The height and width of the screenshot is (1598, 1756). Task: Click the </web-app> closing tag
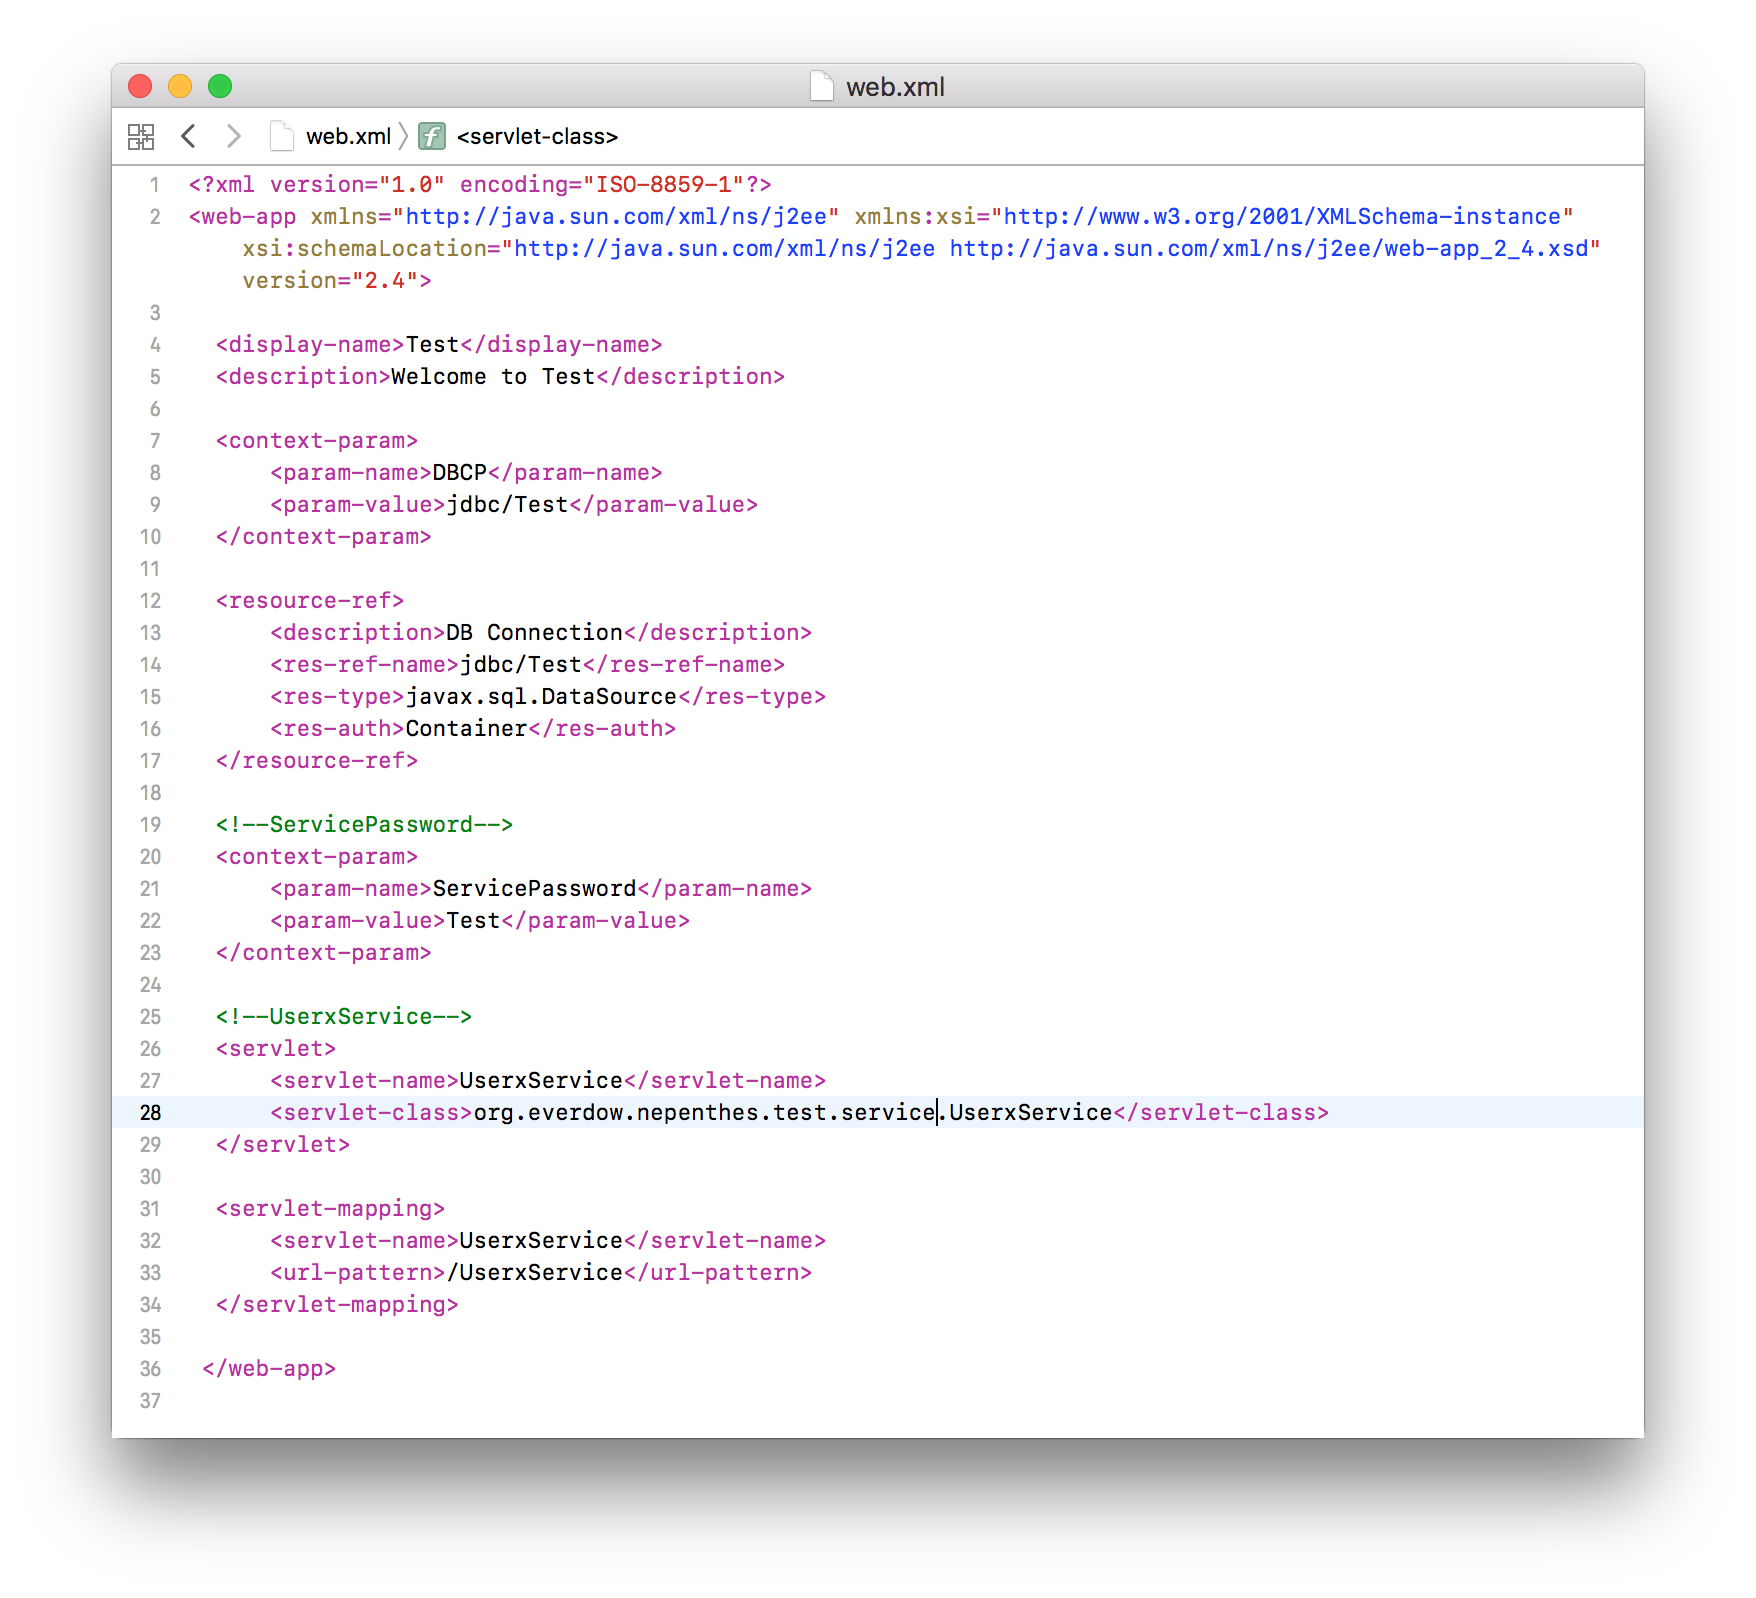[269, 1369]
